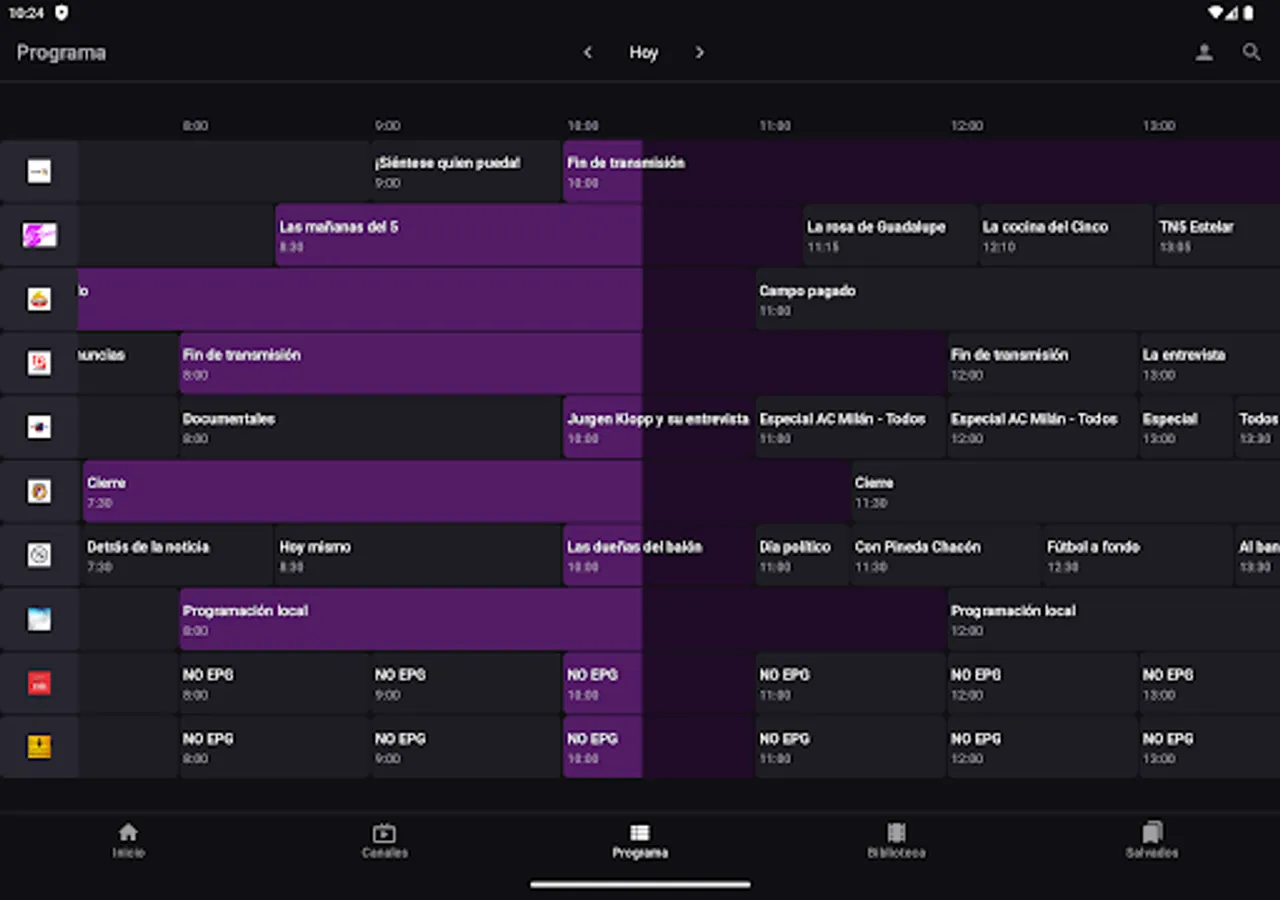This screenshot has width=1280, height=900.
Task: Click the purple Canal 5 channel logo
Action: 40,234
